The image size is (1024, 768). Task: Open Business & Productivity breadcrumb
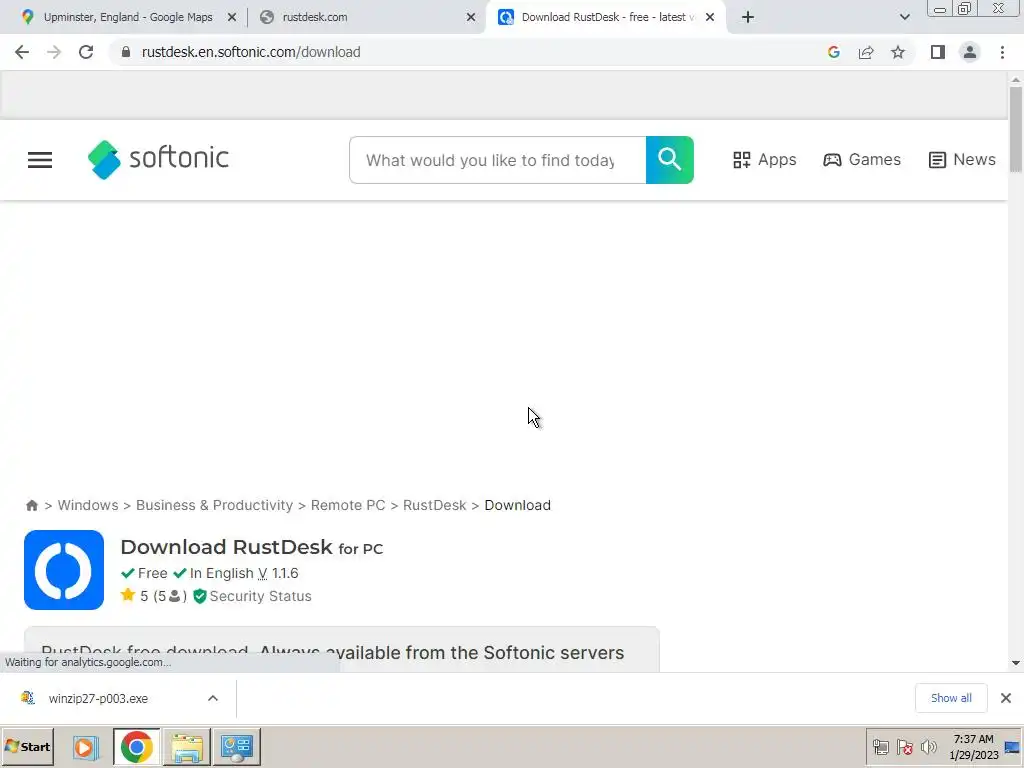214,505
